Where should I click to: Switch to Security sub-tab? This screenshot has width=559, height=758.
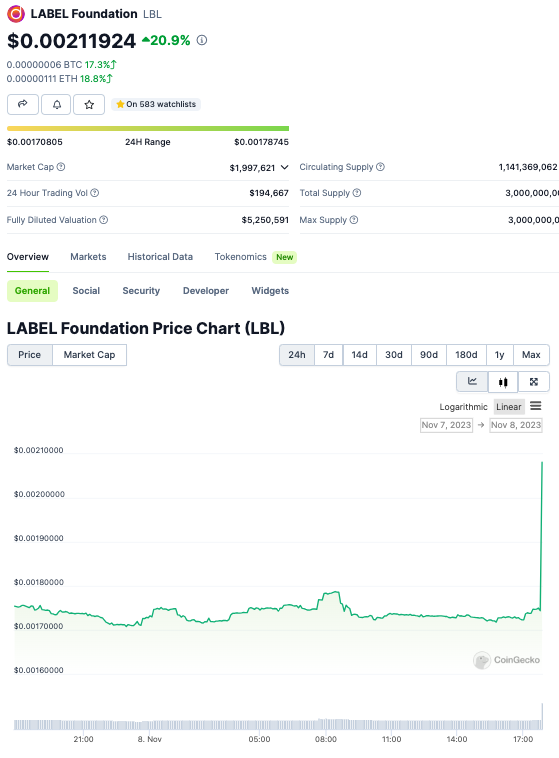(141, 291)
